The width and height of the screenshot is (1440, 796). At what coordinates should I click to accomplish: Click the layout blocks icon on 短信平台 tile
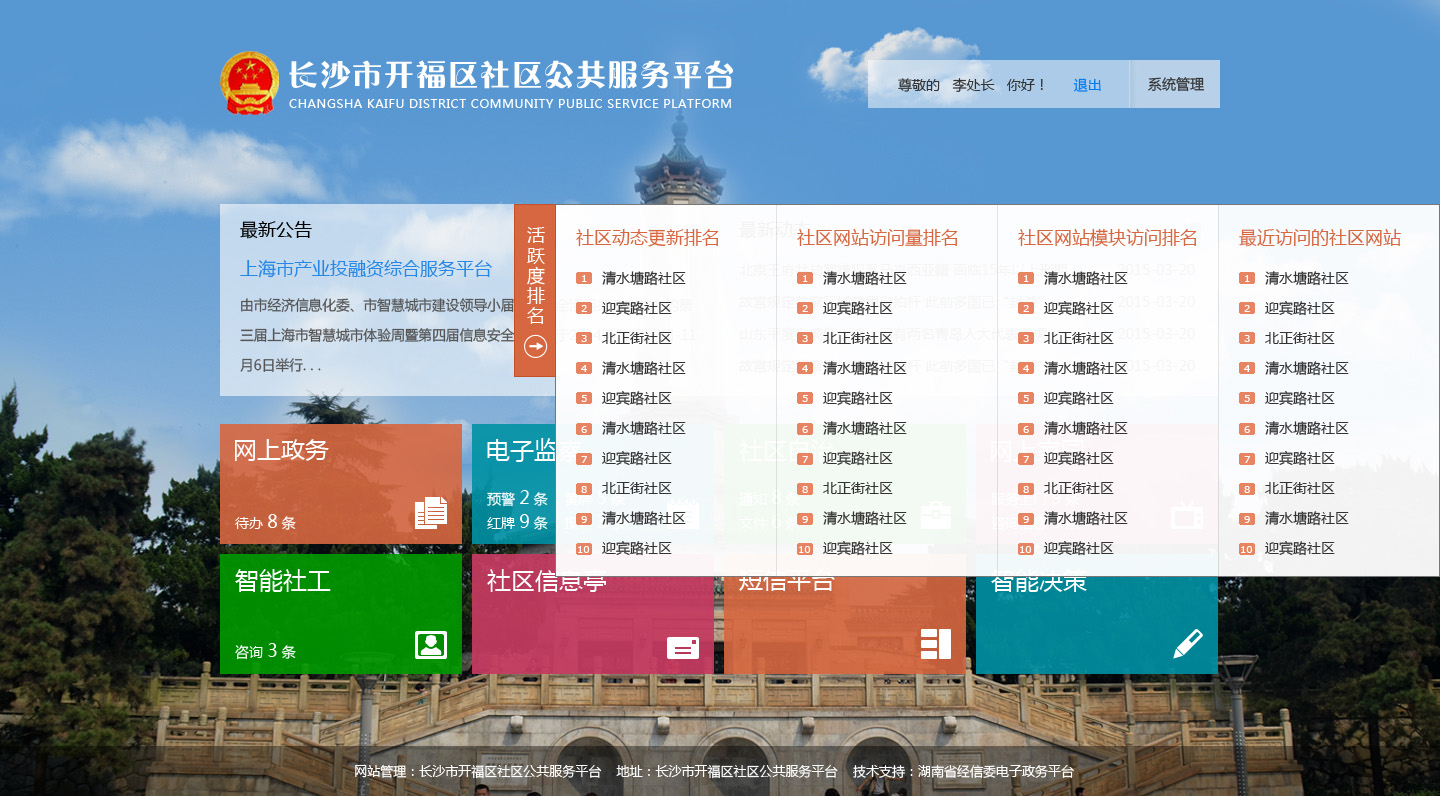[936, 644]
